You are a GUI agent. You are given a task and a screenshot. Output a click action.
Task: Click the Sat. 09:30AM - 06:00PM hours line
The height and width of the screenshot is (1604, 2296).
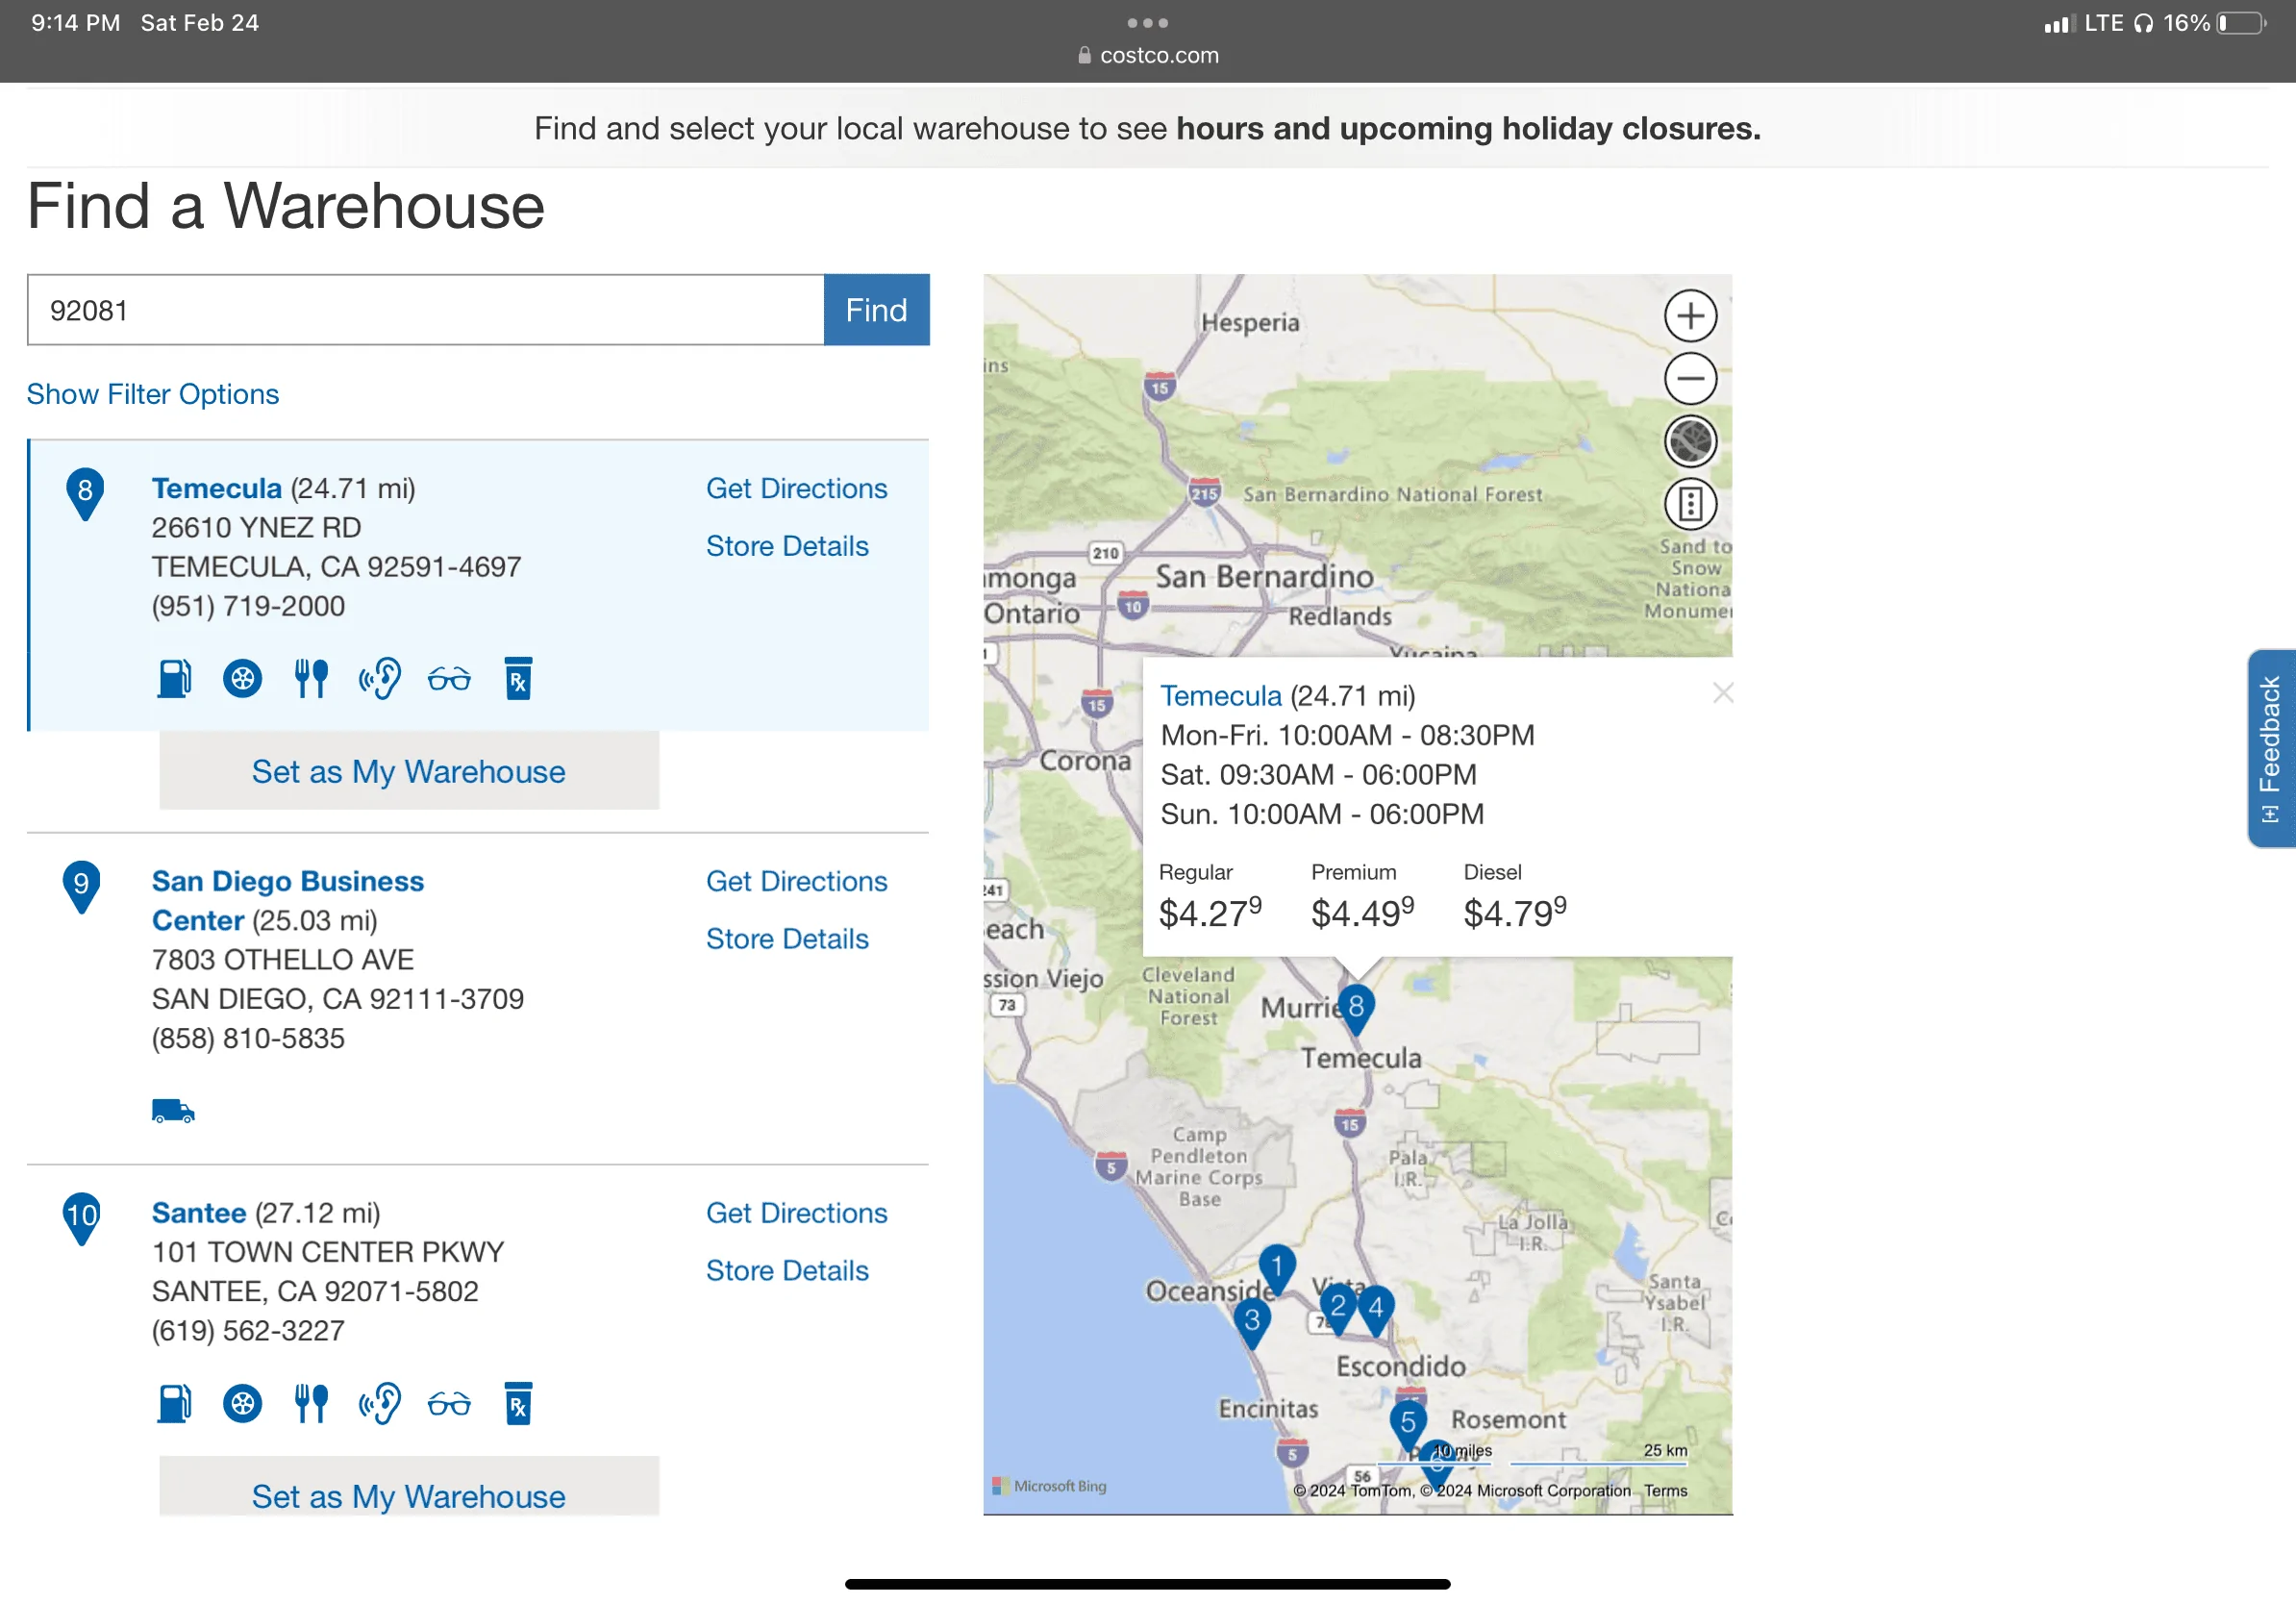point(1318,775)
